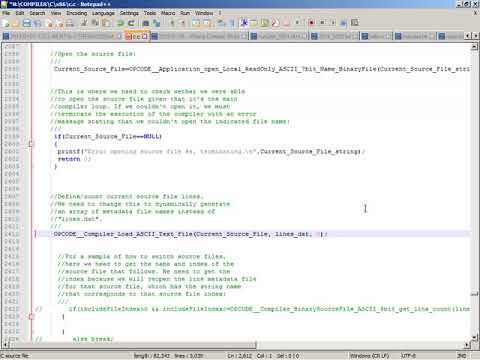Click the Cut scissors toolbar icon

point(84,23)
